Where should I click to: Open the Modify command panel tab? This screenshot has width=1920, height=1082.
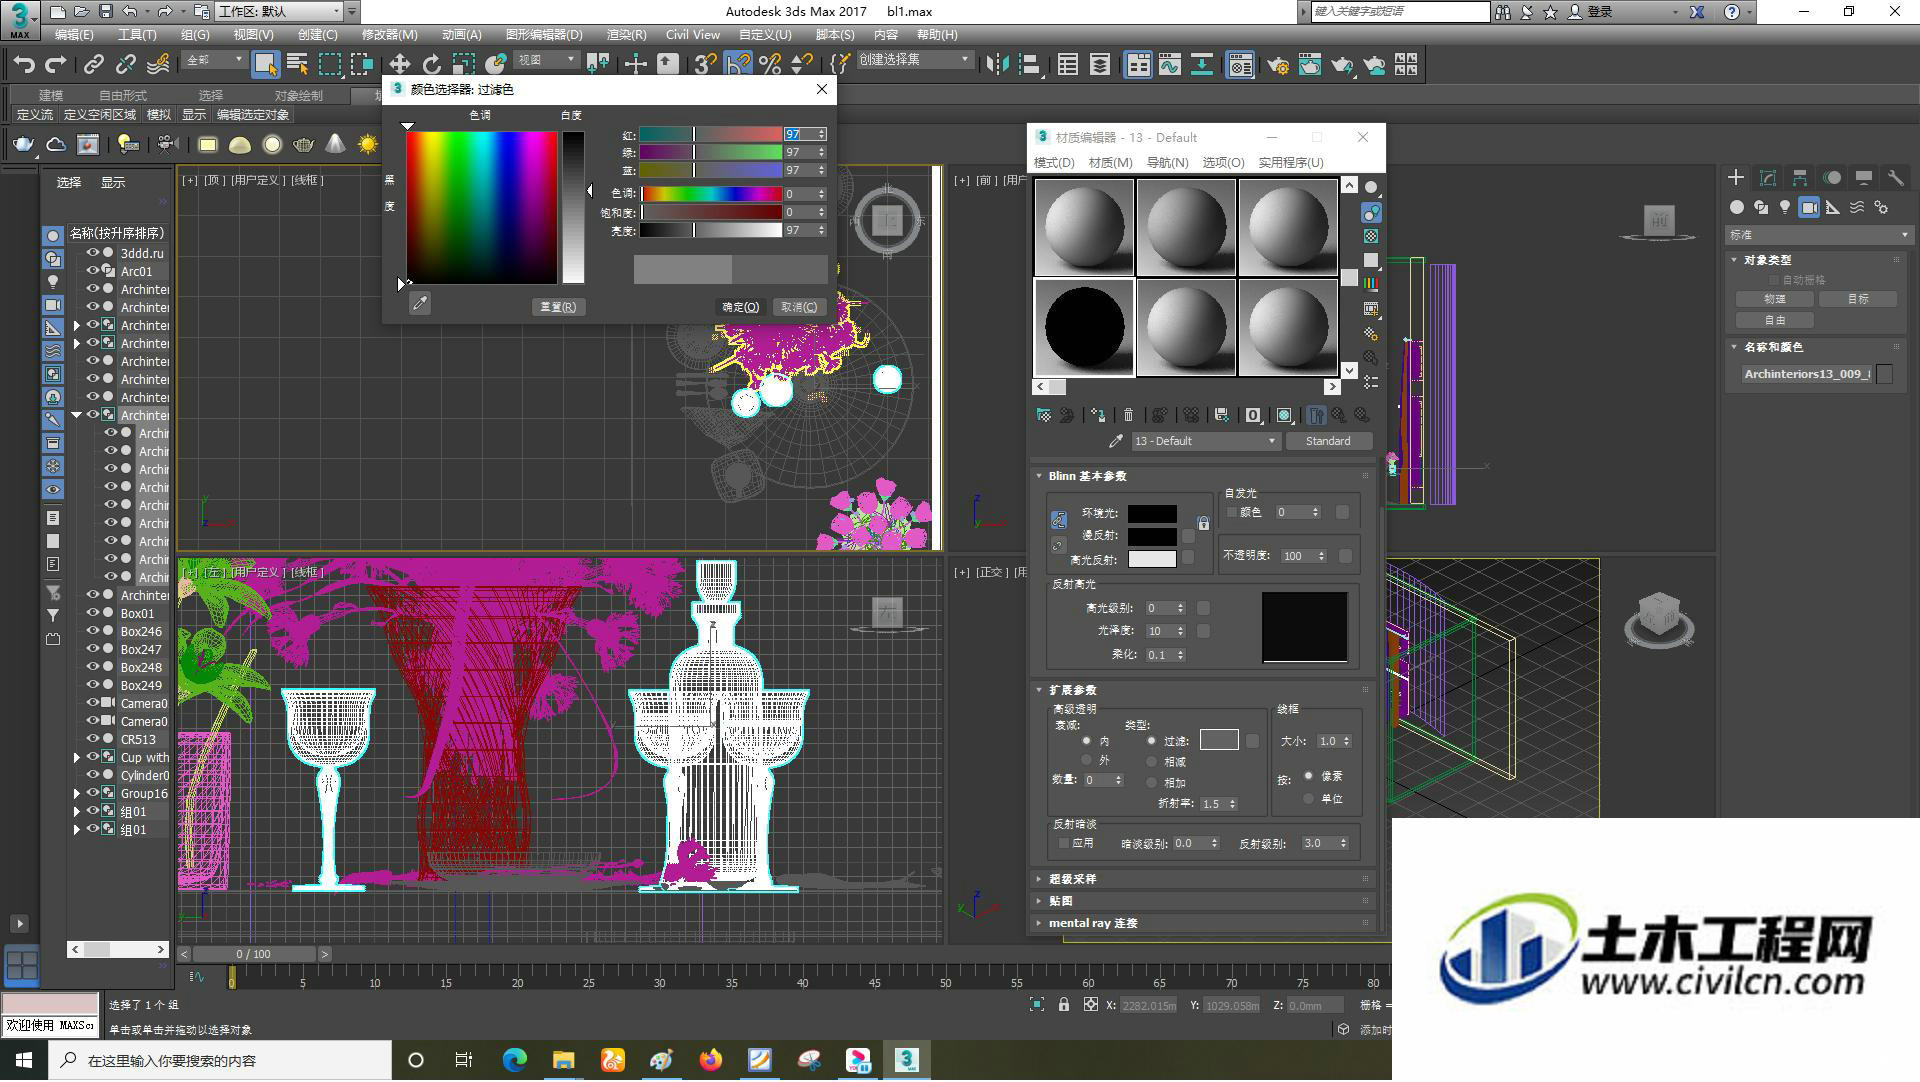(1768, 177)
